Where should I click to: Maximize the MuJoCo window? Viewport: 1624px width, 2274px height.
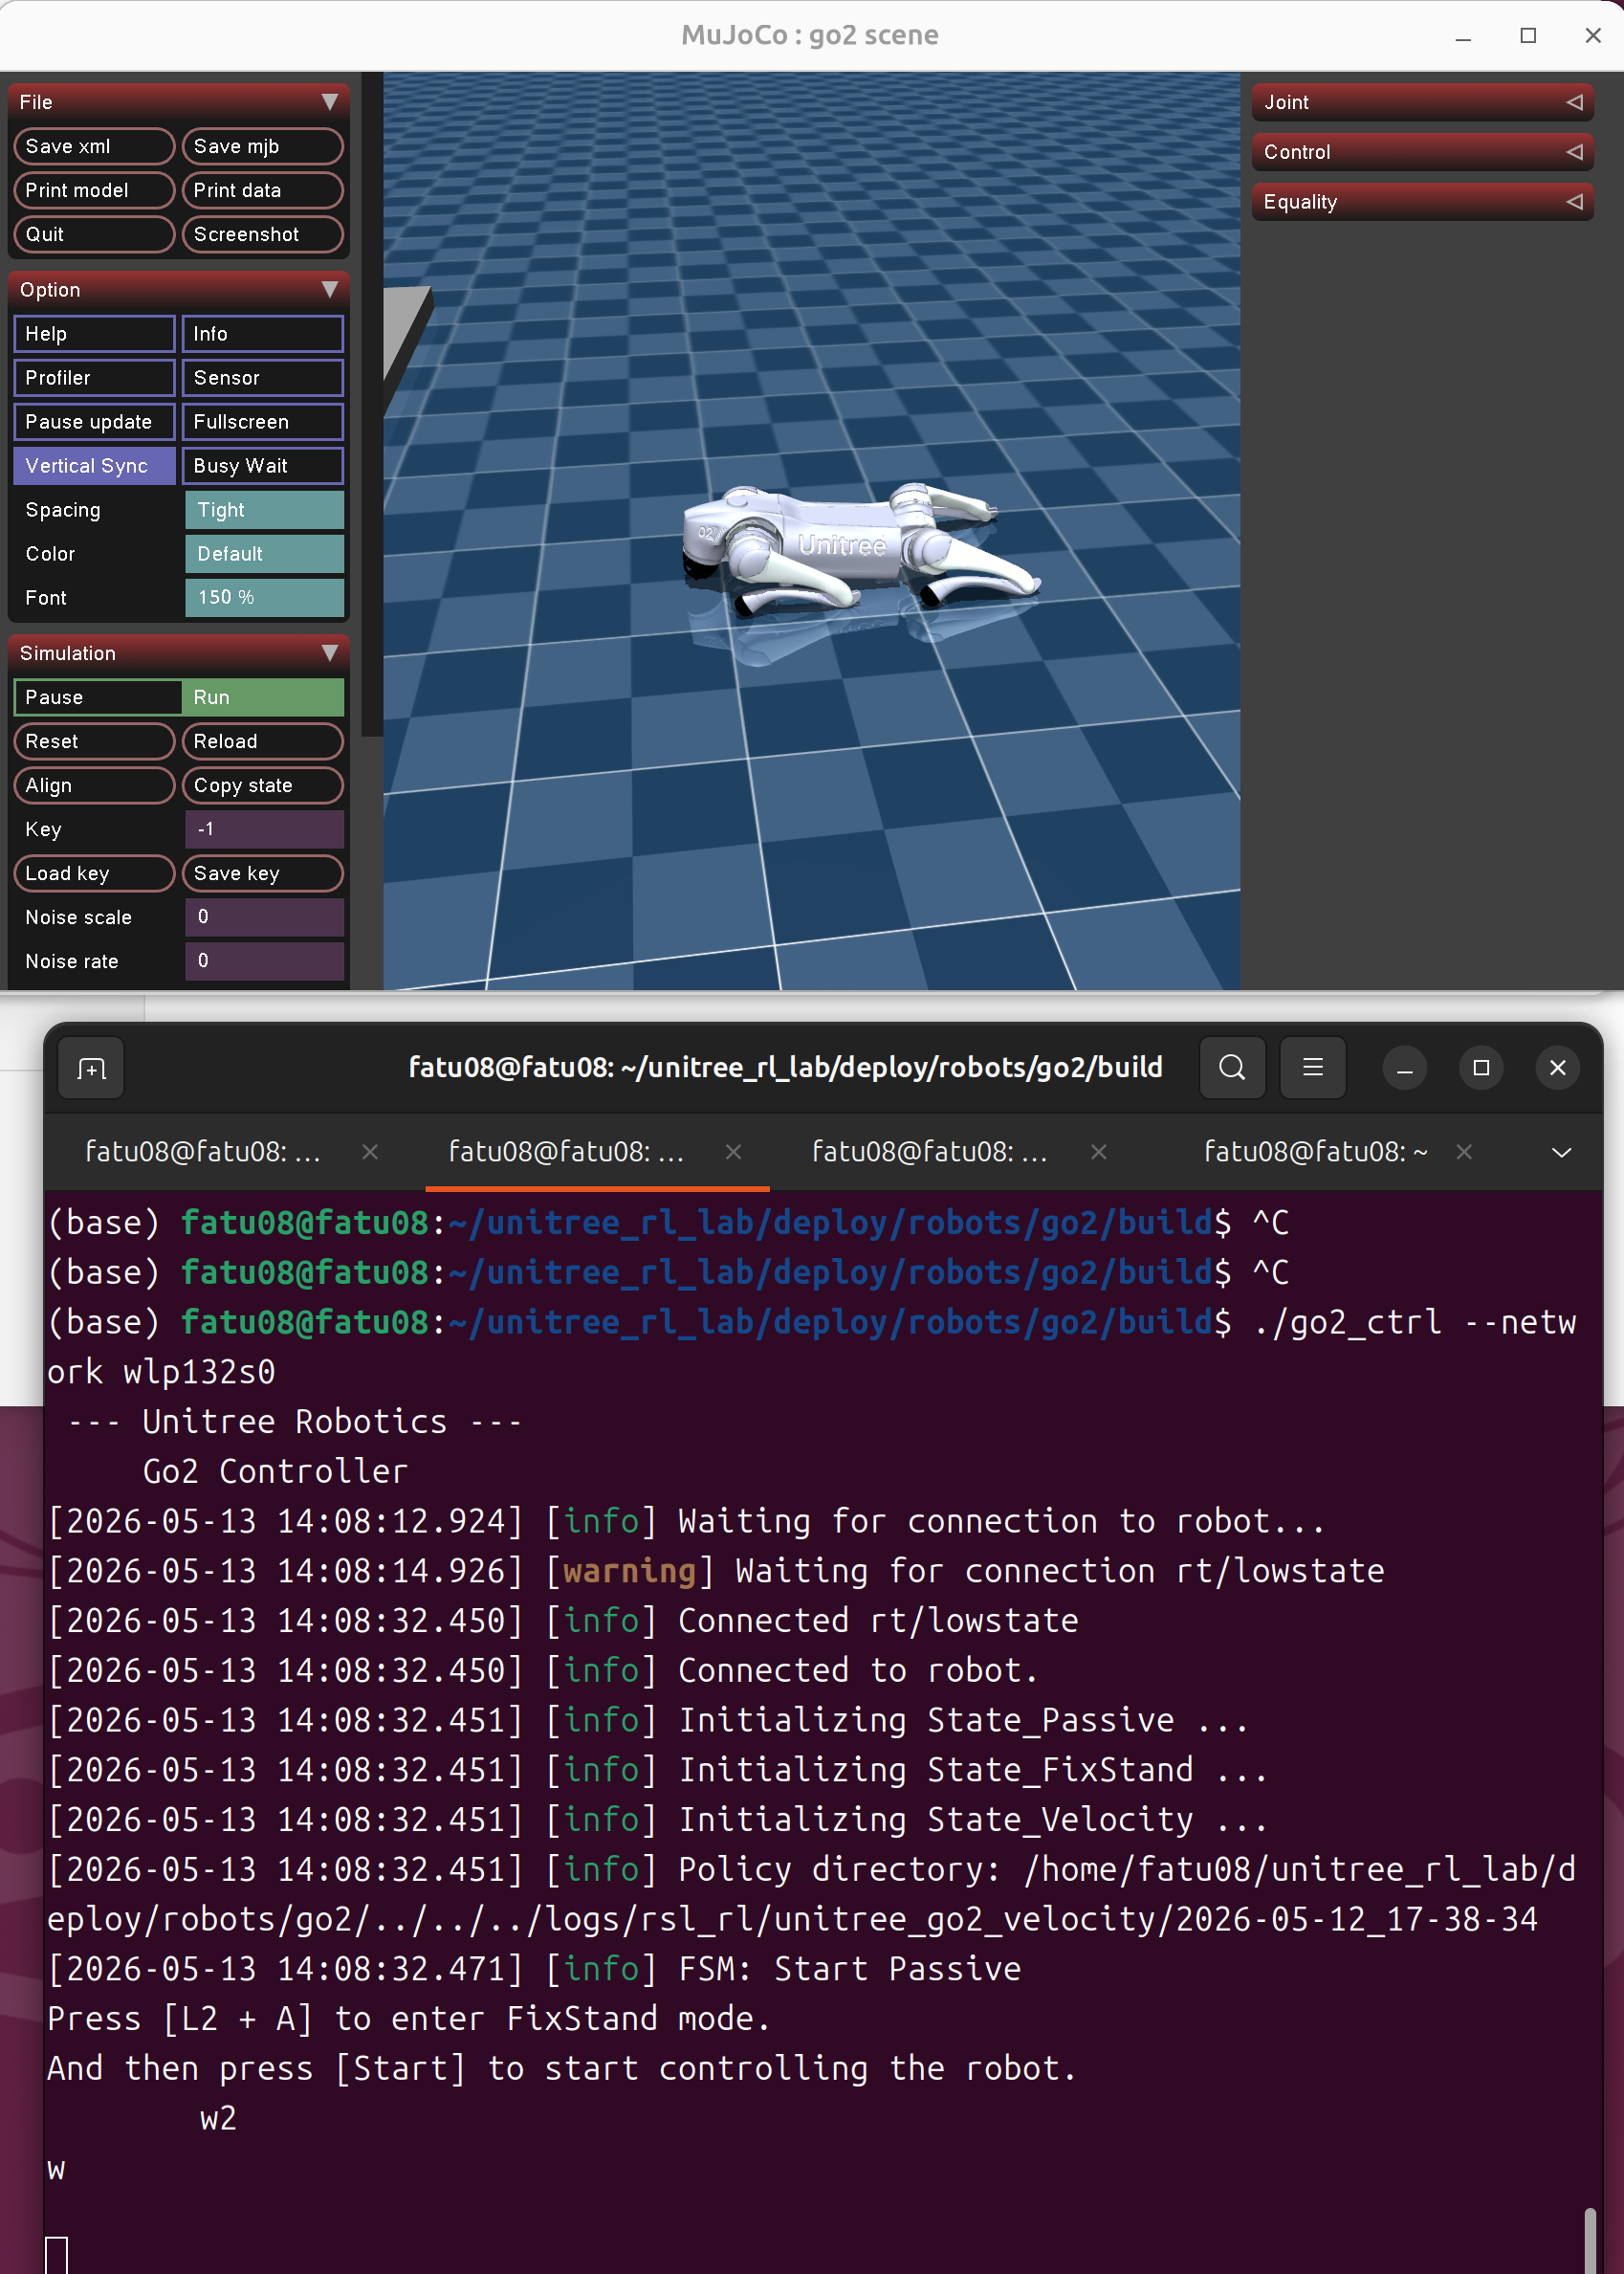1528,36
